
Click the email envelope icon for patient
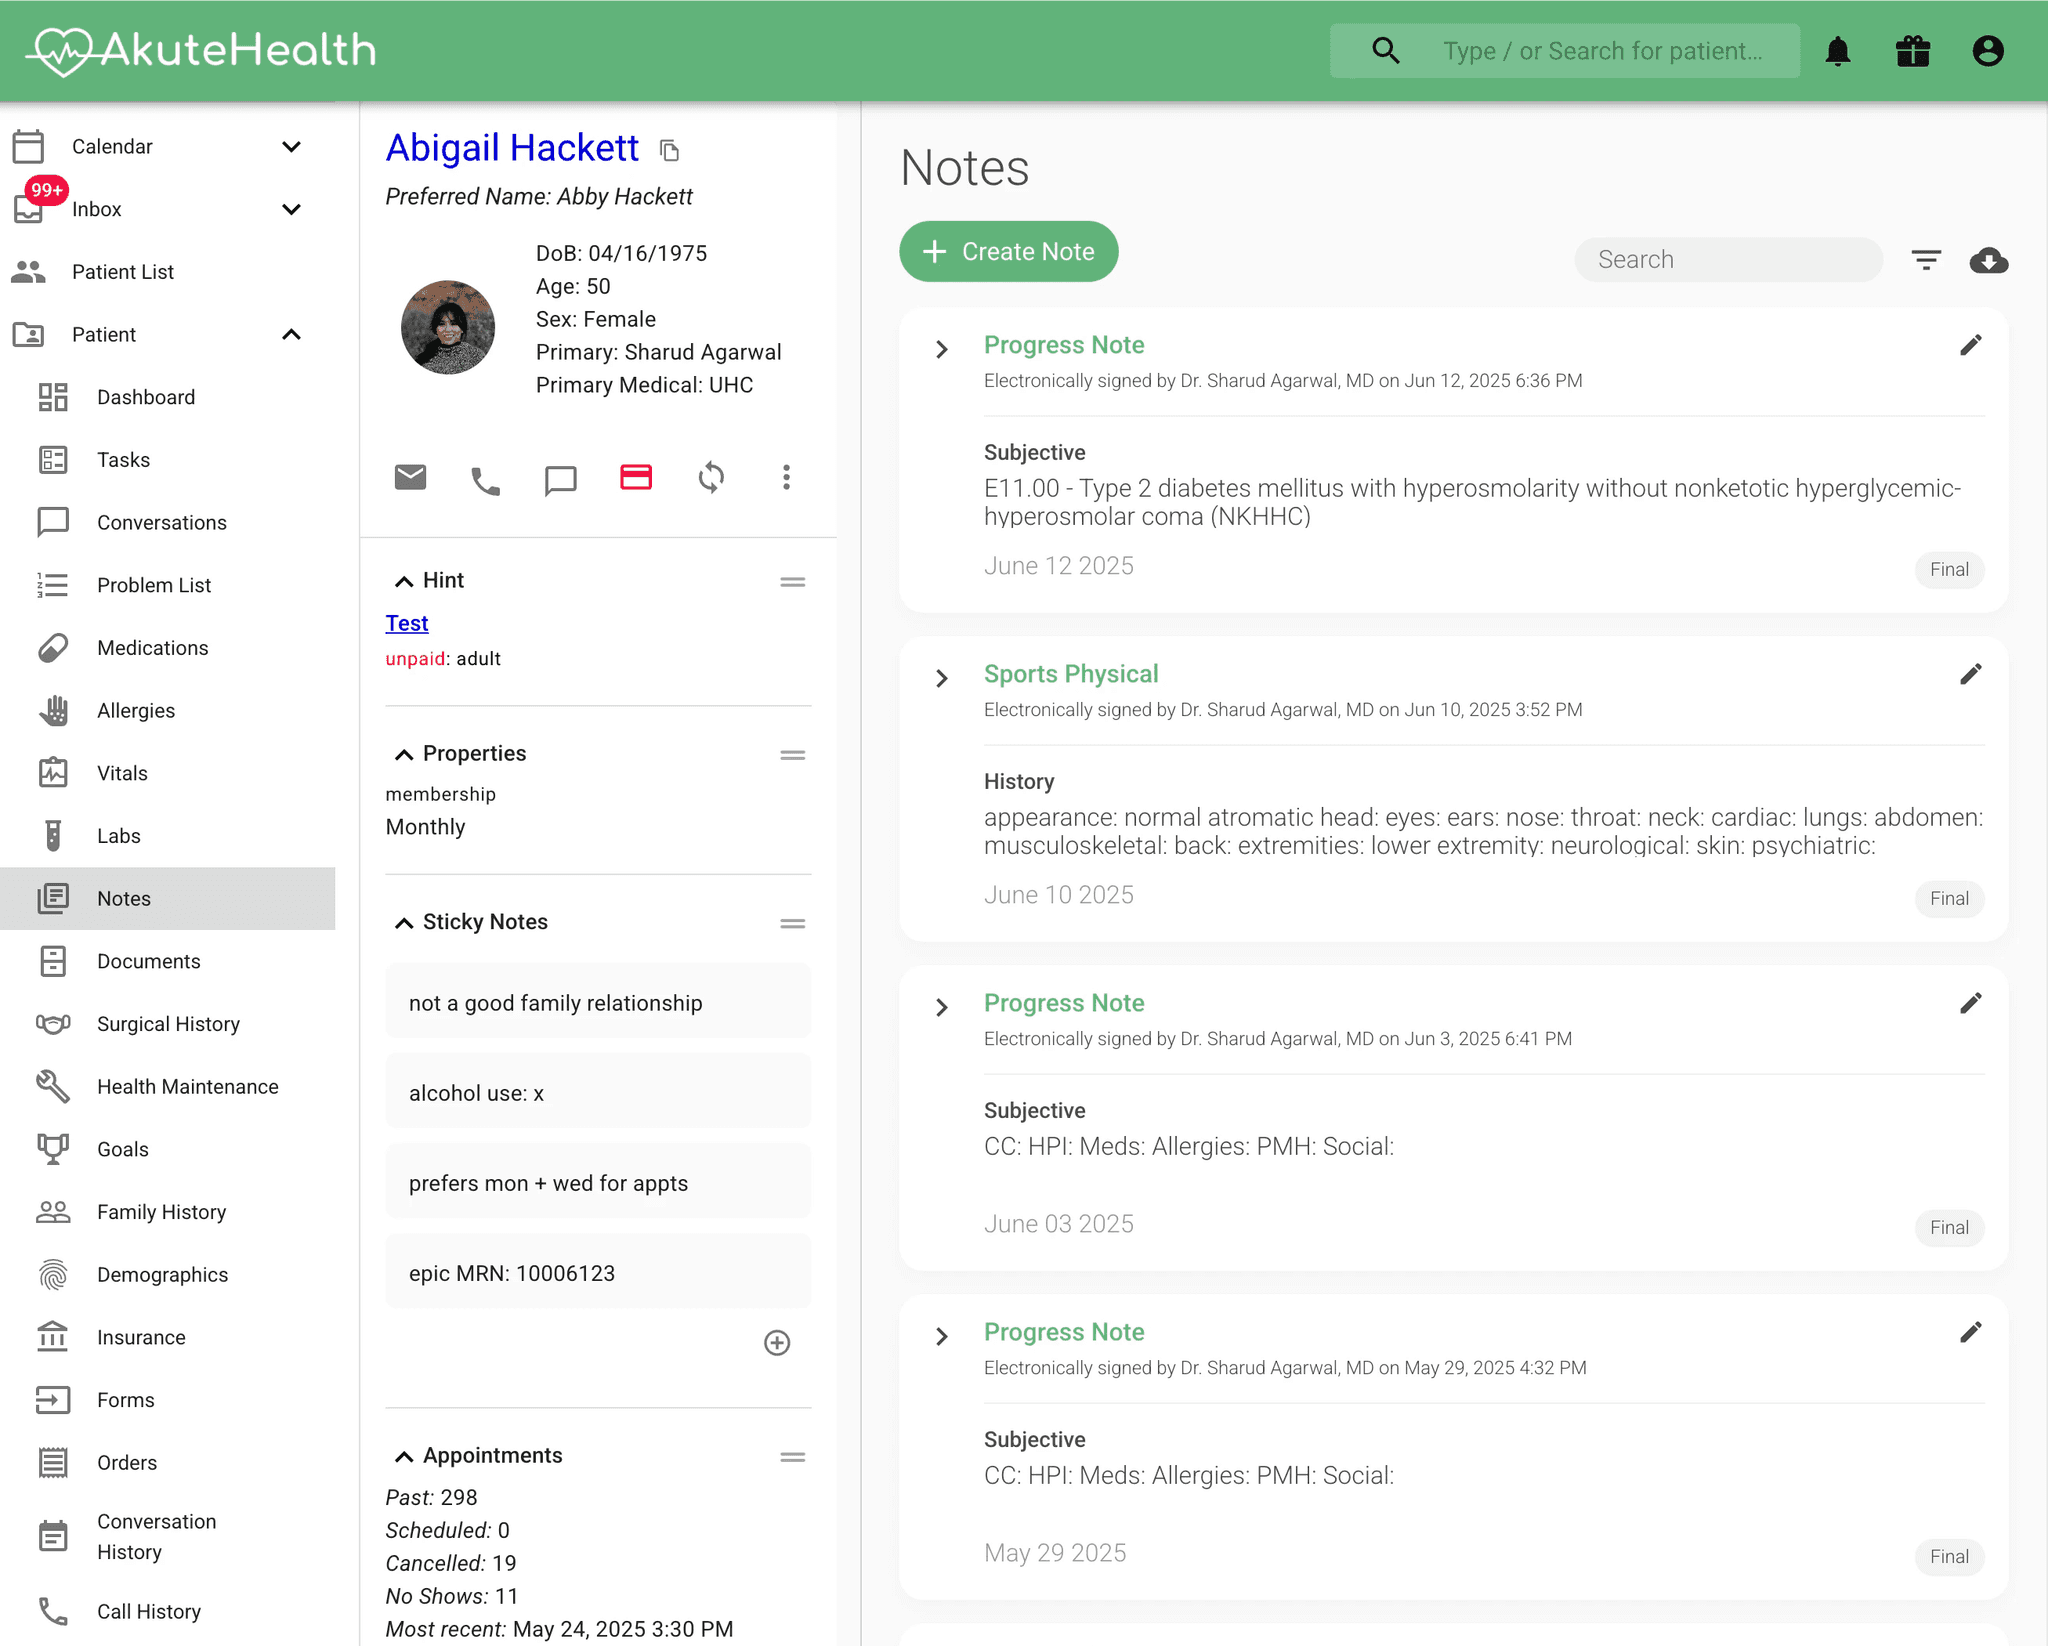click(x=410, y=478)
